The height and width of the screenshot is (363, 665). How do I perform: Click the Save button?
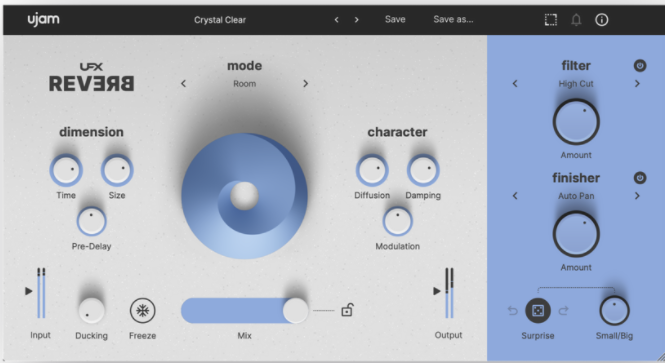coord(395,20)
